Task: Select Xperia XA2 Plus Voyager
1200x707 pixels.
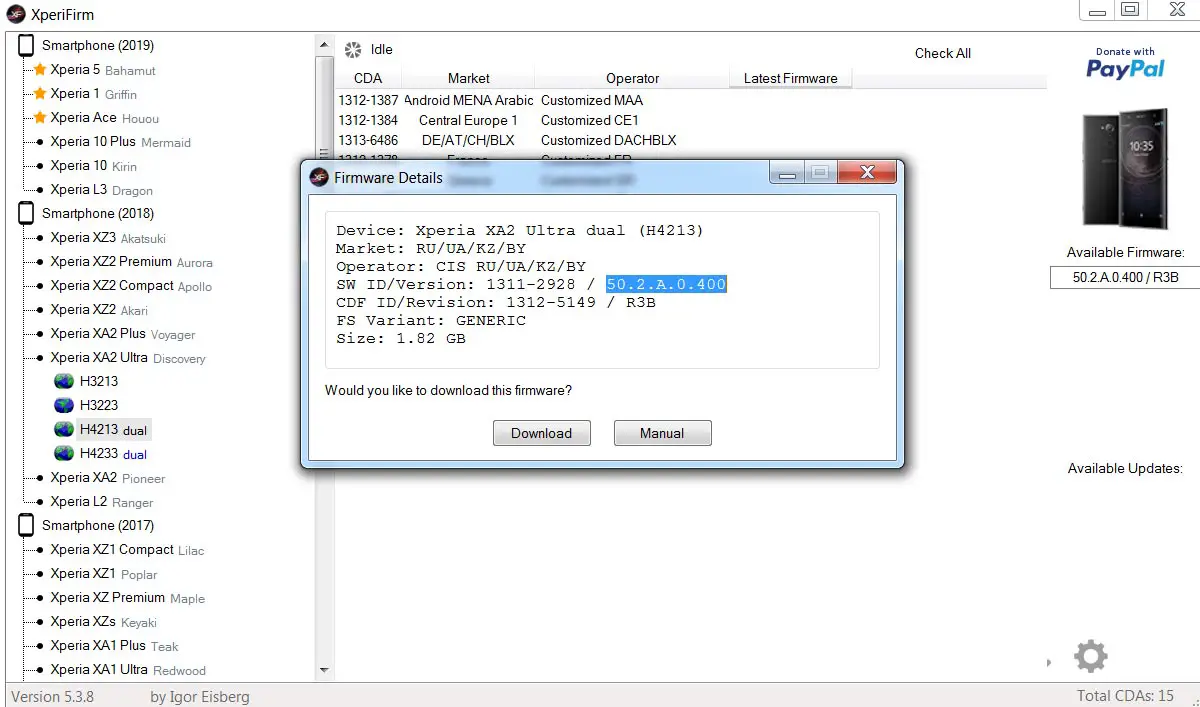Action: coord(123,334)
